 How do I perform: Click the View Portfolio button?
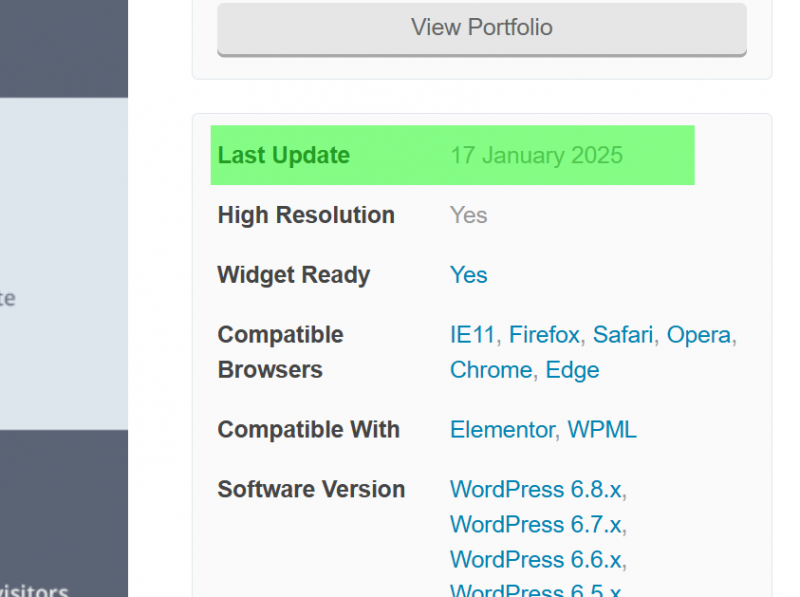[x=481, y=28]
